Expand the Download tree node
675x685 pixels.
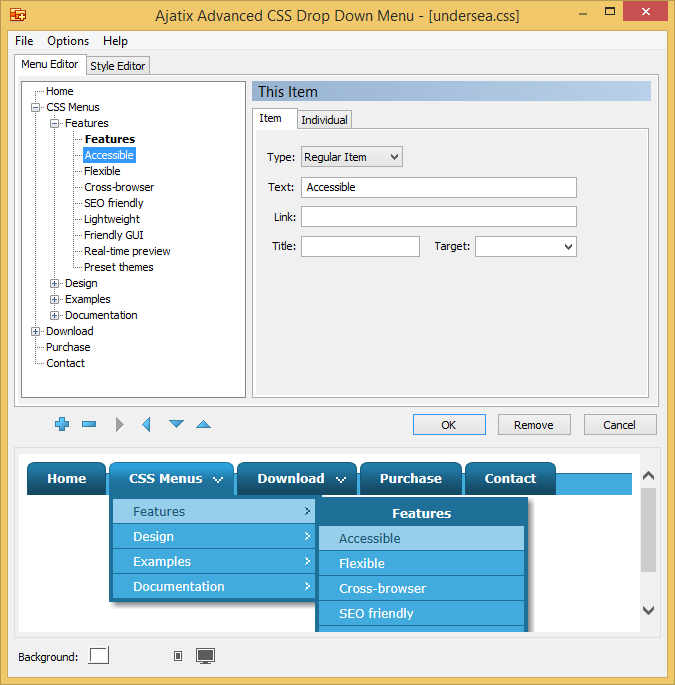point(35,332)
